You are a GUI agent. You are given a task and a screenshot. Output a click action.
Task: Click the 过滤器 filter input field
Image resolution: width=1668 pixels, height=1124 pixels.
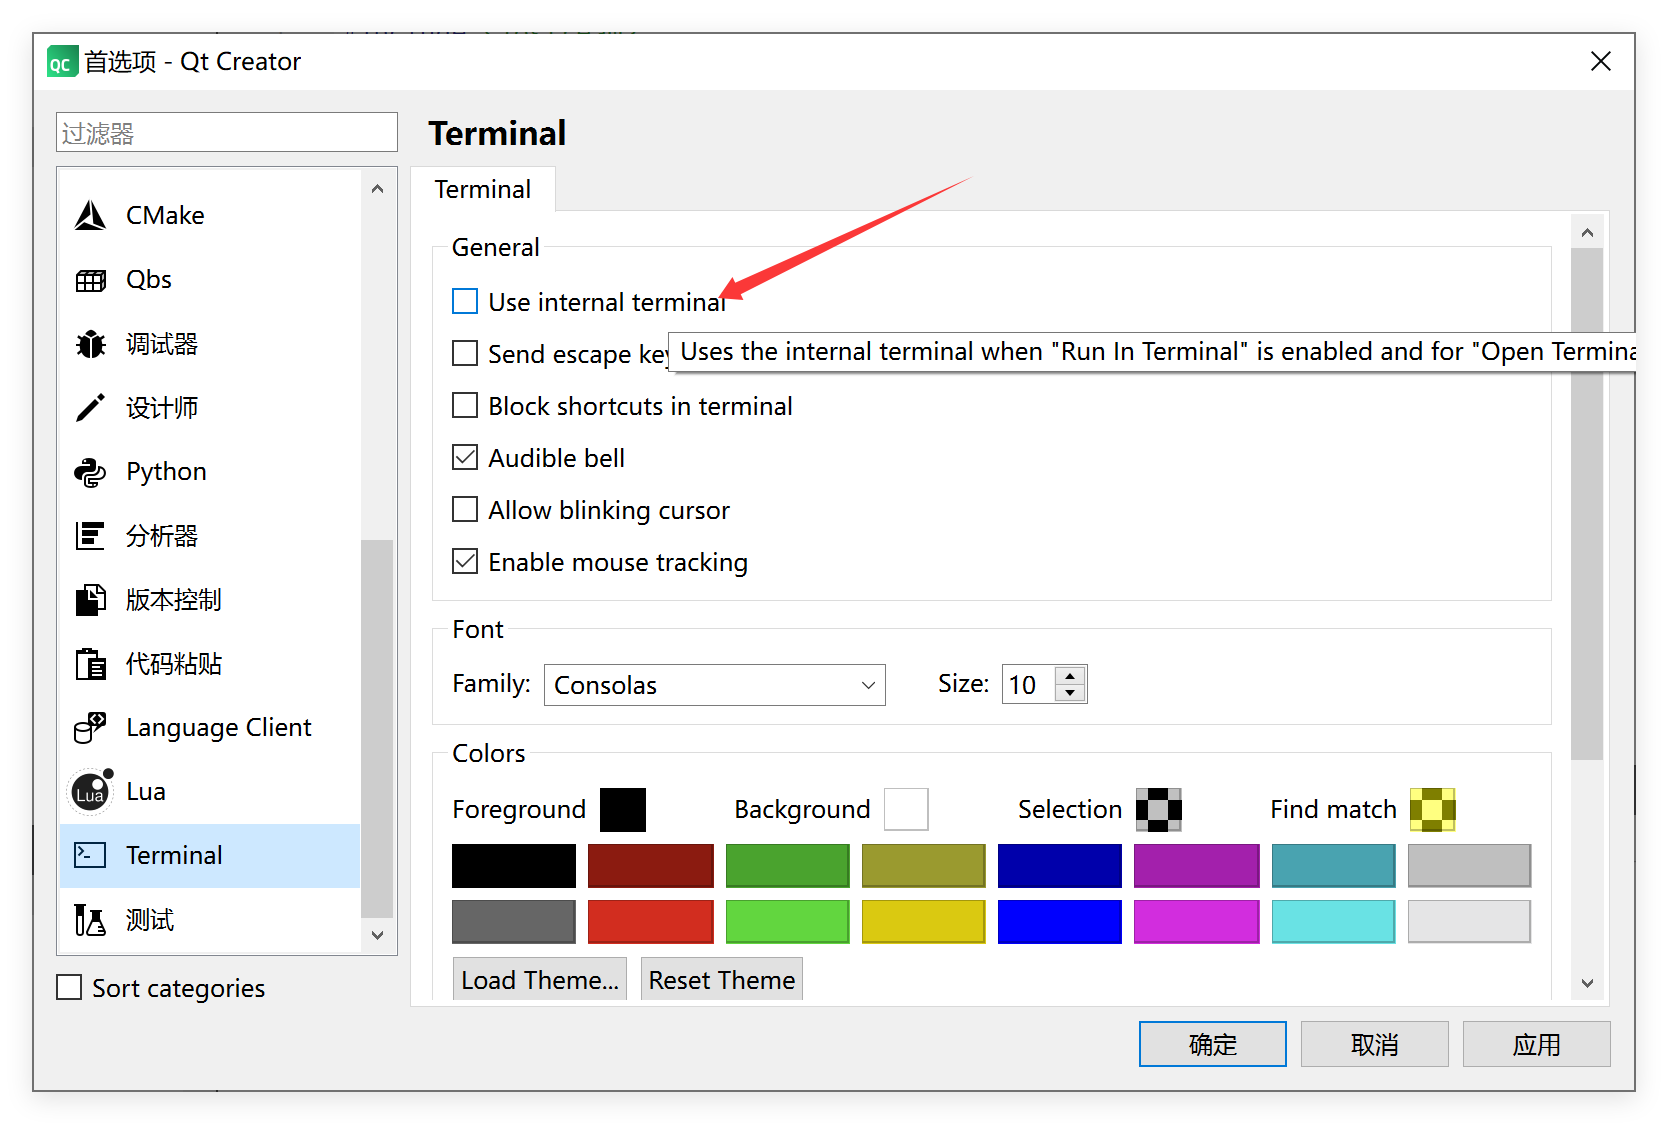coord(227,132)
